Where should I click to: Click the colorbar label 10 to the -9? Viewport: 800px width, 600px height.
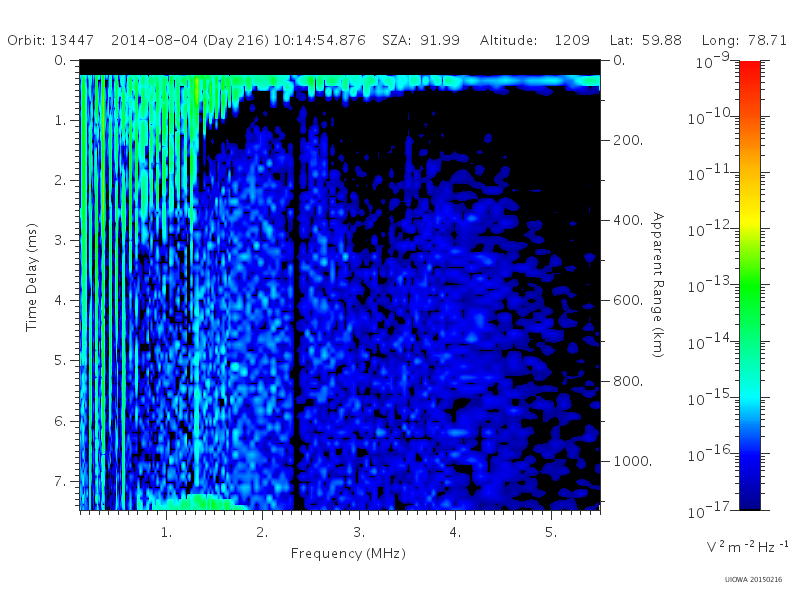(x=713, y=60)
